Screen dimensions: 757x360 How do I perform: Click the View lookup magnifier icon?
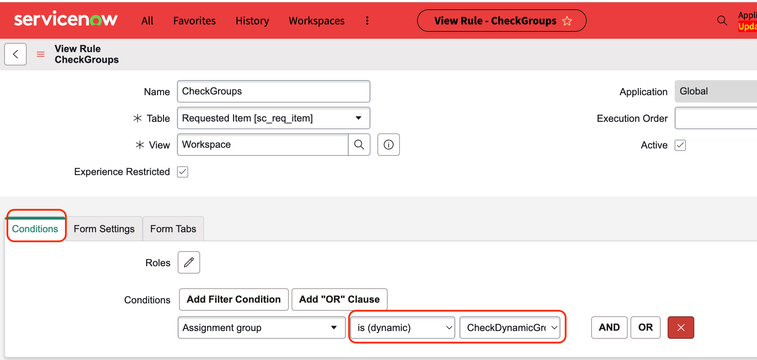pyautogui.click(x=359, y=145)
